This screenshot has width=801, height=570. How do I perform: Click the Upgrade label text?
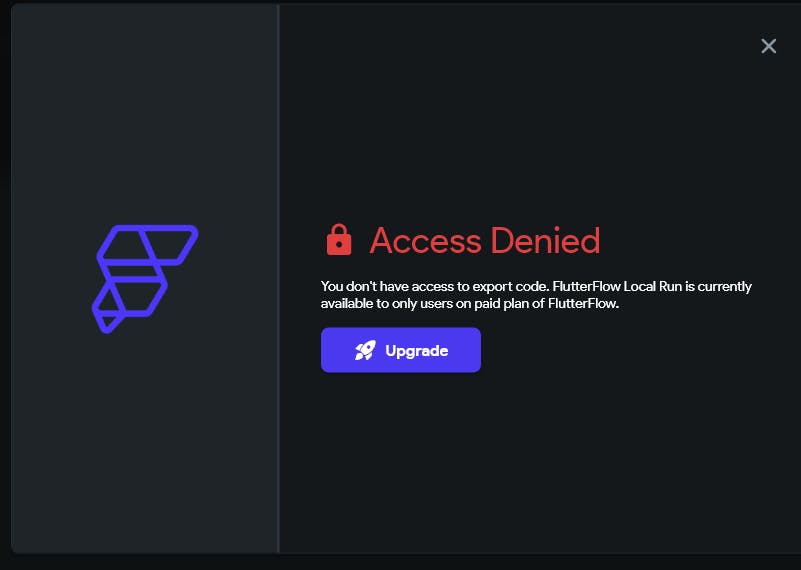416,350
